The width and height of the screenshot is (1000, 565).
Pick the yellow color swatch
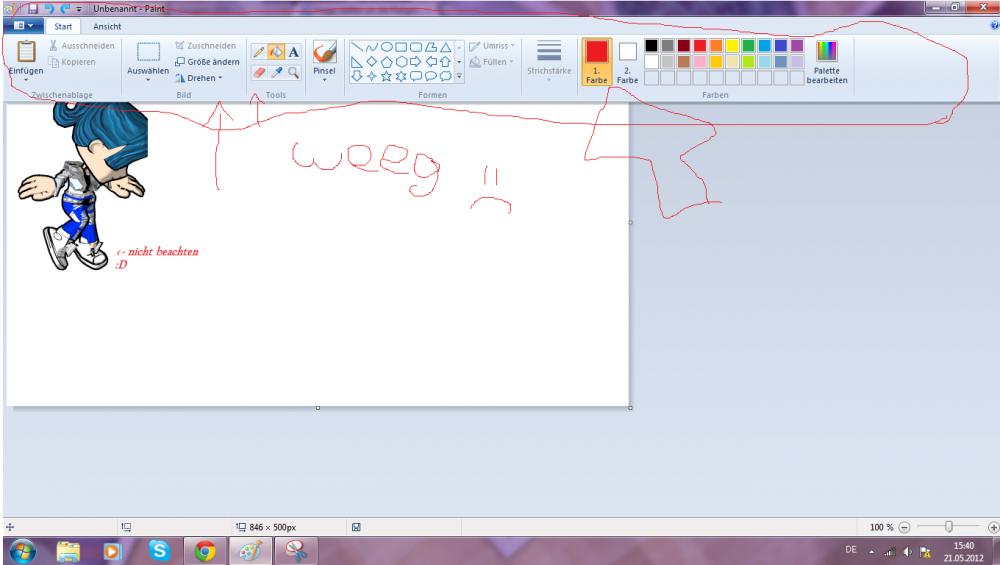click(x=732, y=46)
